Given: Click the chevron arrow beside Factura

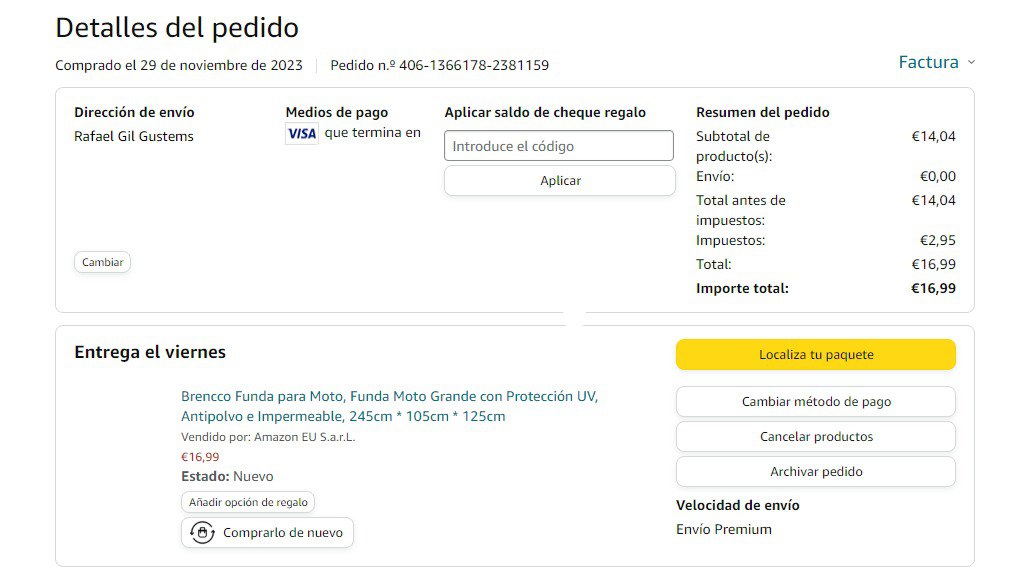Looking at the screenshot, I should [971, 62].
